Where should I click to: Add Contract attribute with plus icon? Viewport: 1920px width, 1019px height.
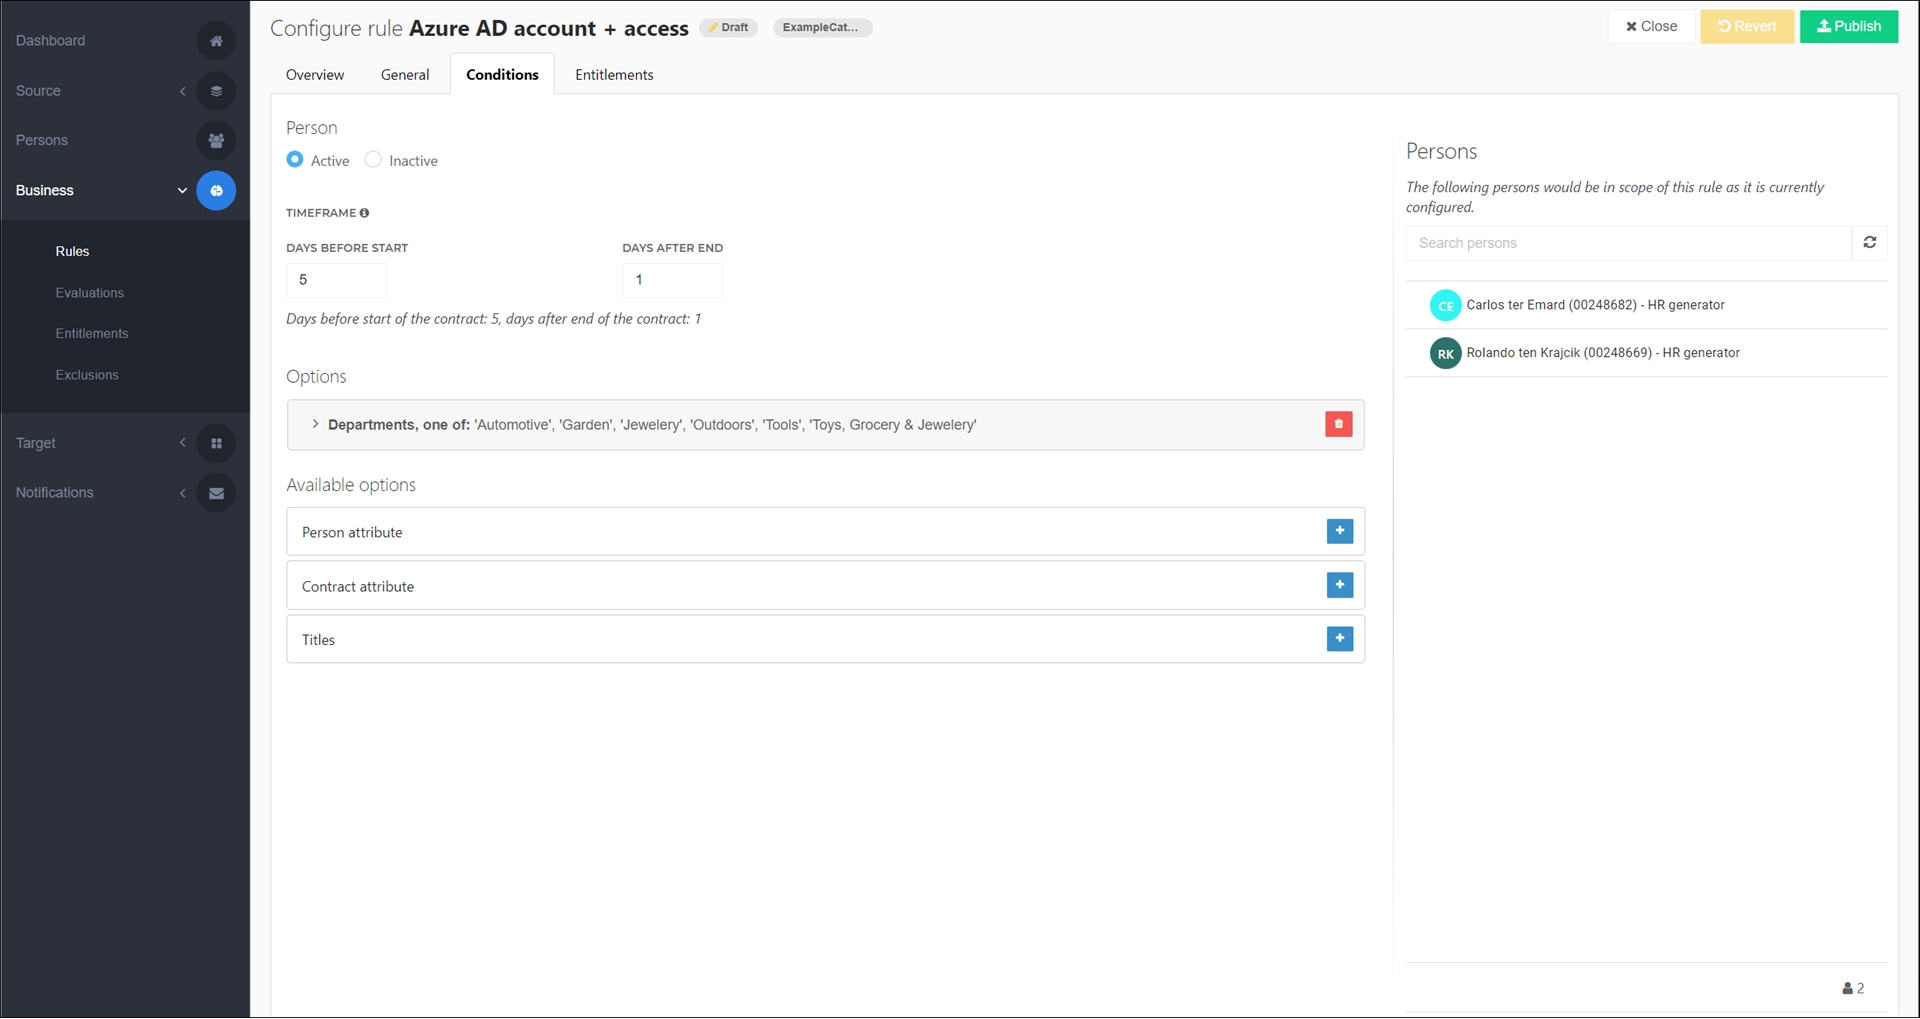tap(1340, 585)
